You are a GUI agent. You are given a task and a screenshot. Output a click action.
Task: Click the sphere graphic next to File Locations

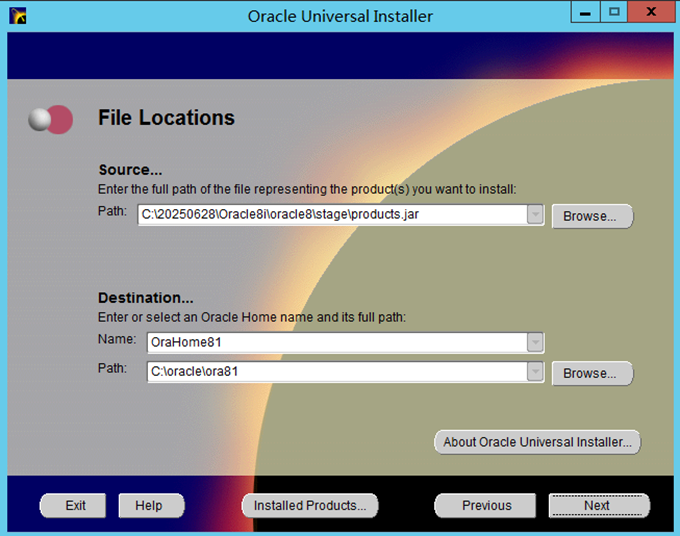pos(50,119)
